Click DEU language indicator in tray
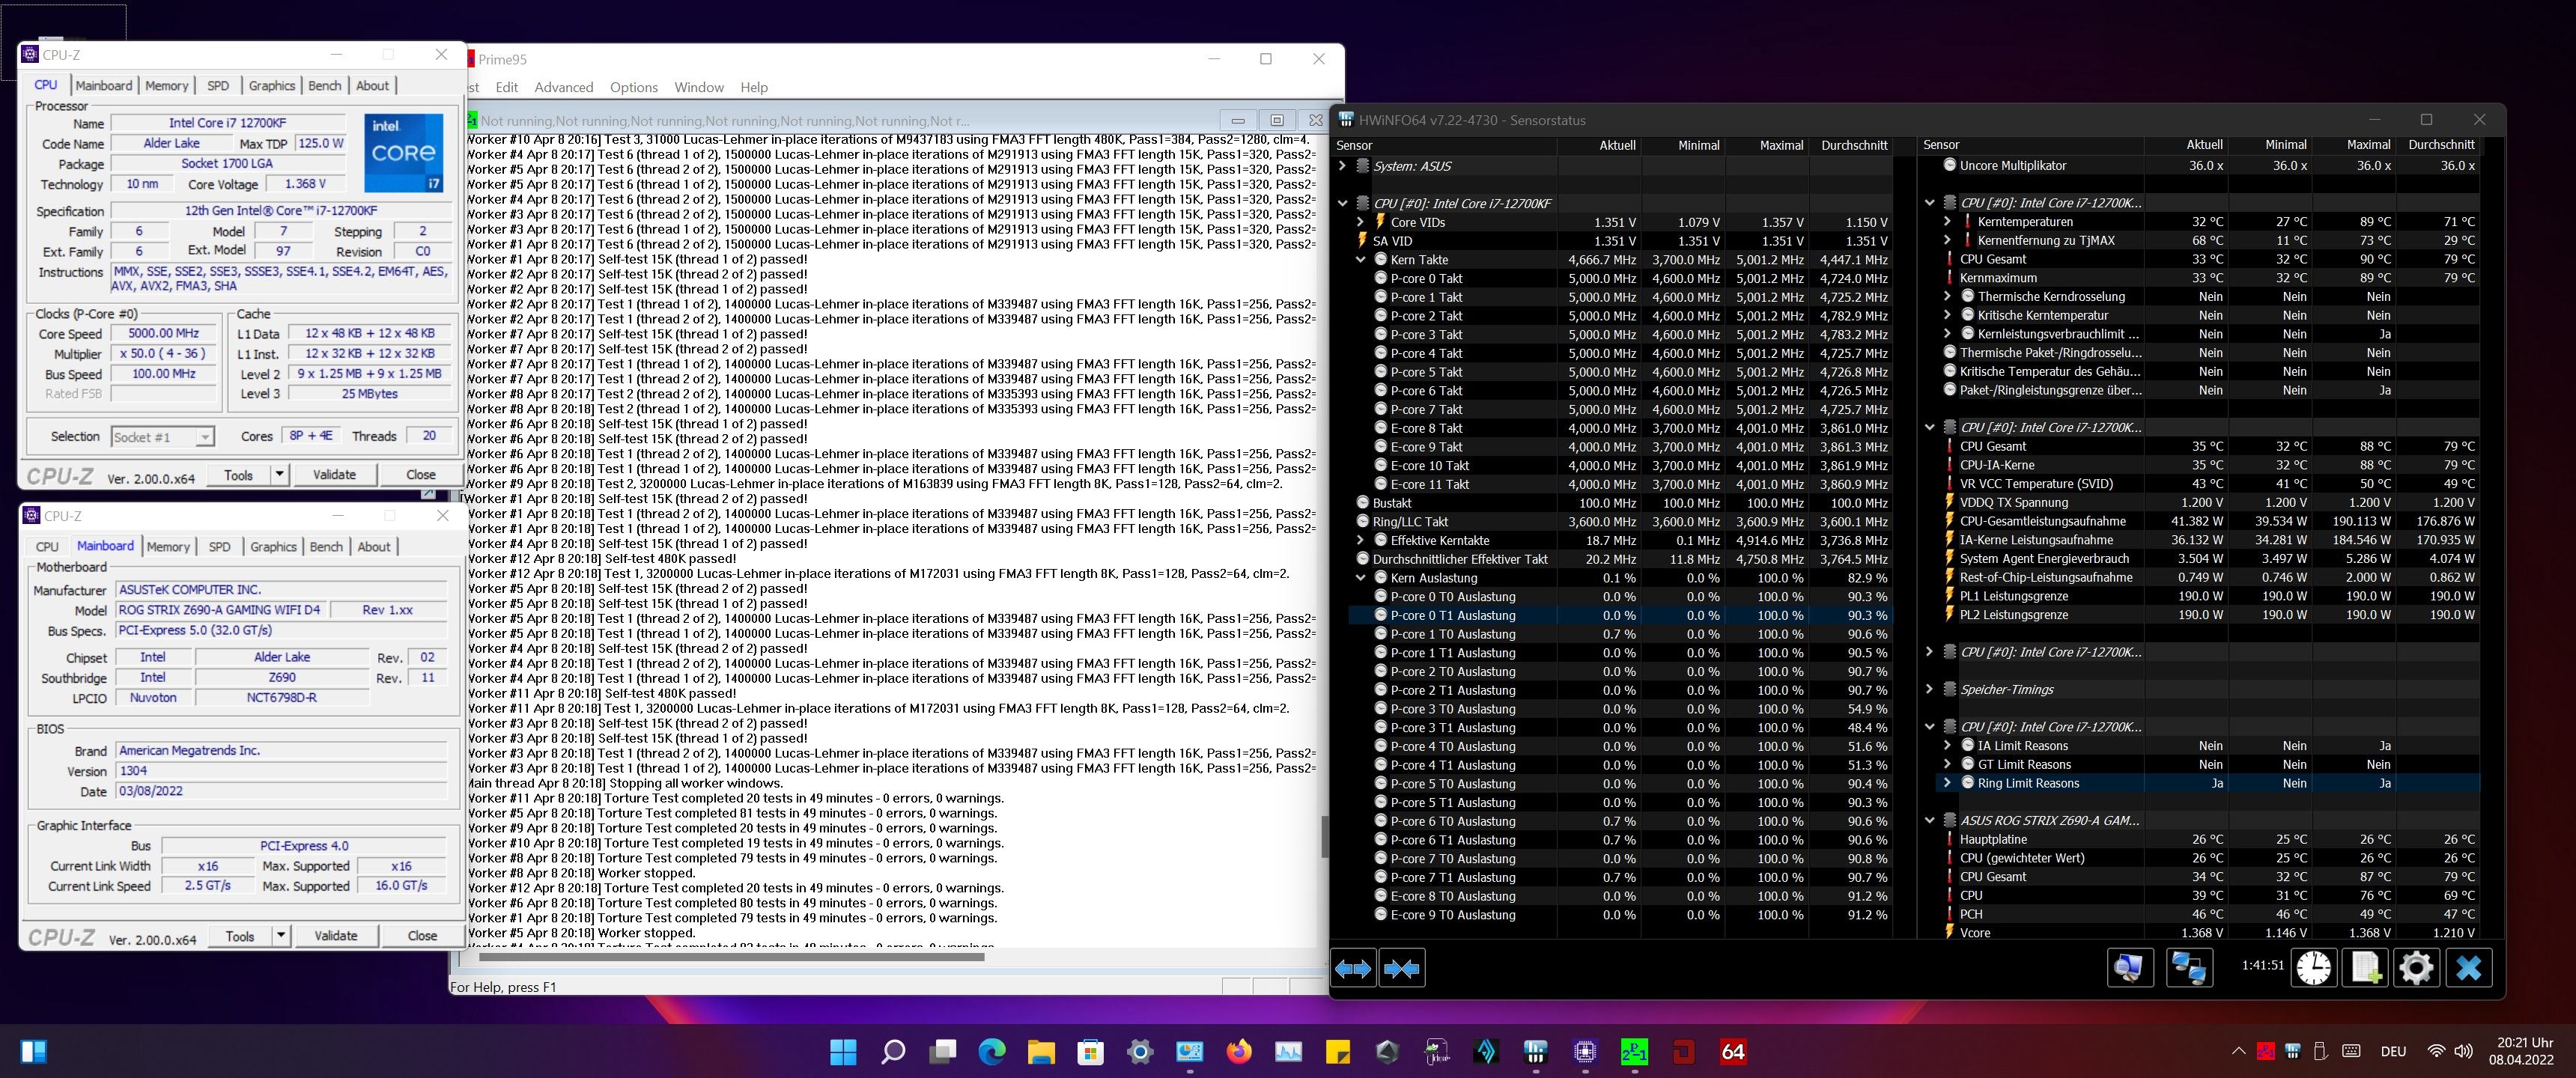 pyautogui.click(x=2393, y=1051)
